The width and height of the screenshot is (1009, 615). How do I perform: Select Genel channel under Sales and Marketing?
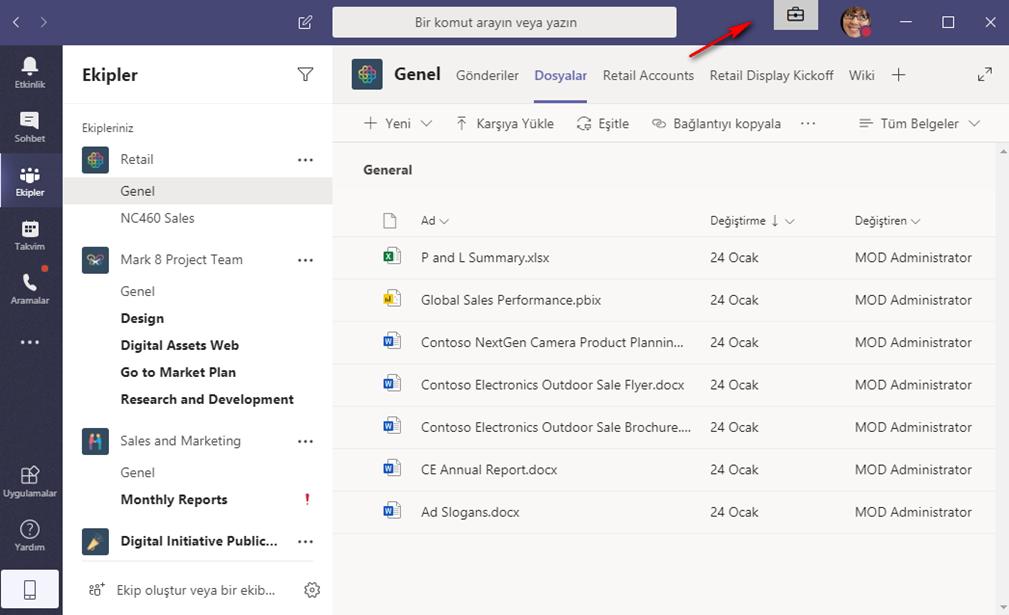click(138, 473)
